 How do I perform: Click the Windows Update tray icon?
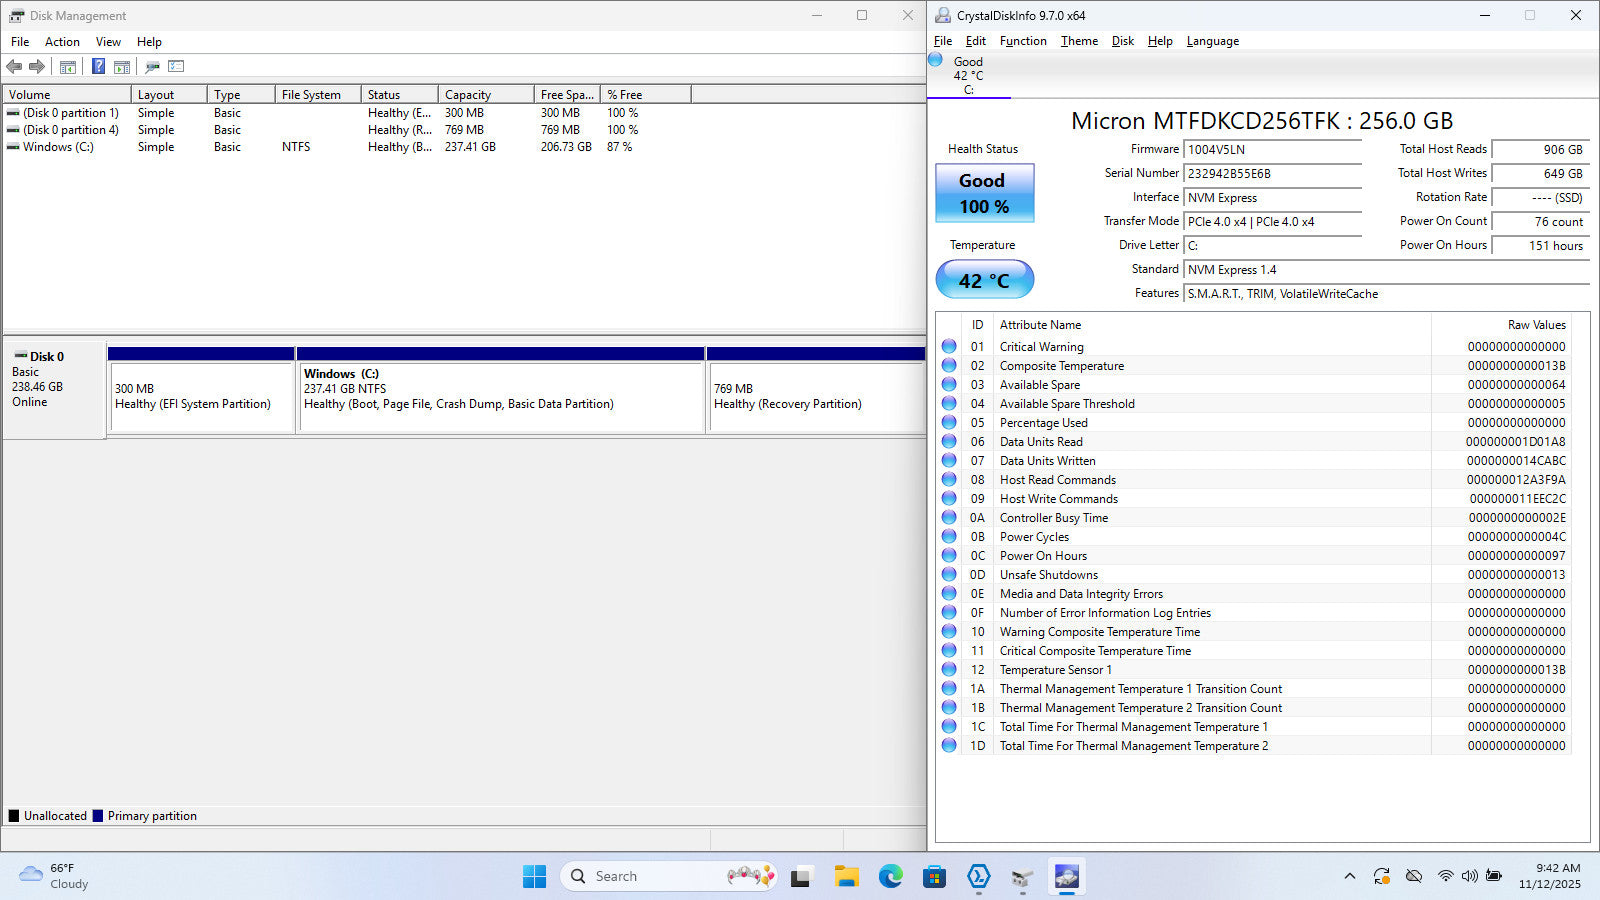pyautogui.click(x=1381, y=876)
